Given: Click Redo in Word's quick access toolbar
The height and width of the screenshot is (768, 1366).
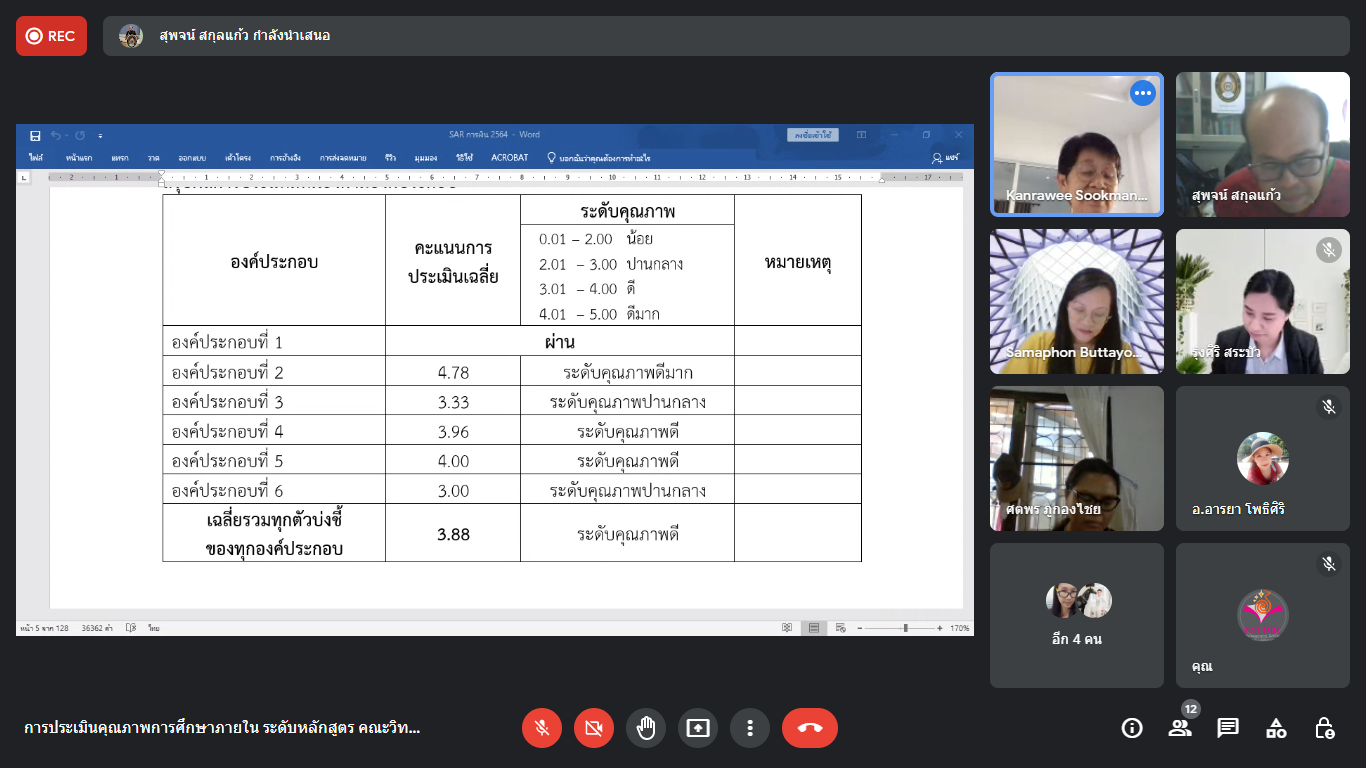Looking at the screenshot, I should pyautogui.click(x=80, y=135).
